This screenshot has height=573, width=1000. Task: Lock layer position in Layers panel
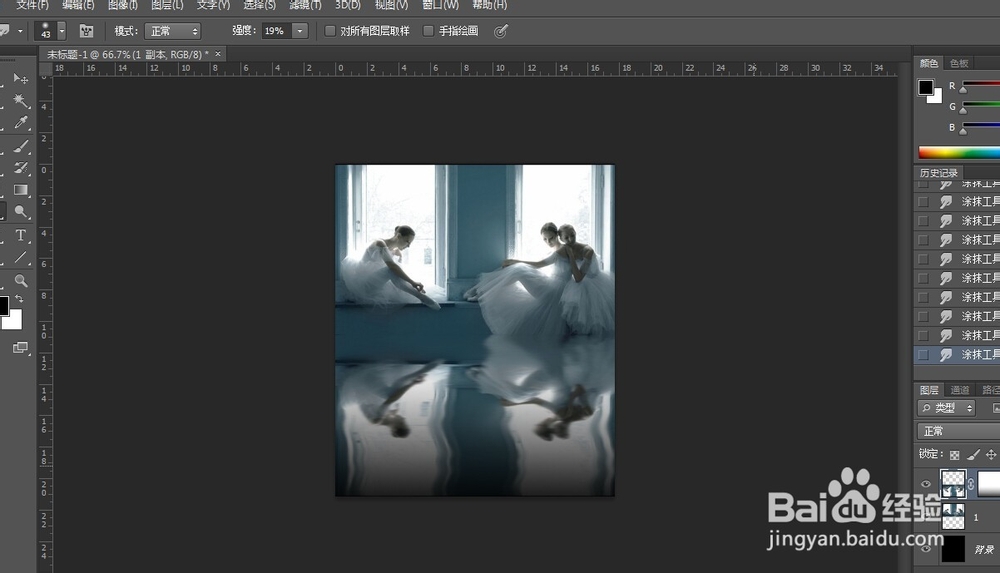(x=991, y=455)
